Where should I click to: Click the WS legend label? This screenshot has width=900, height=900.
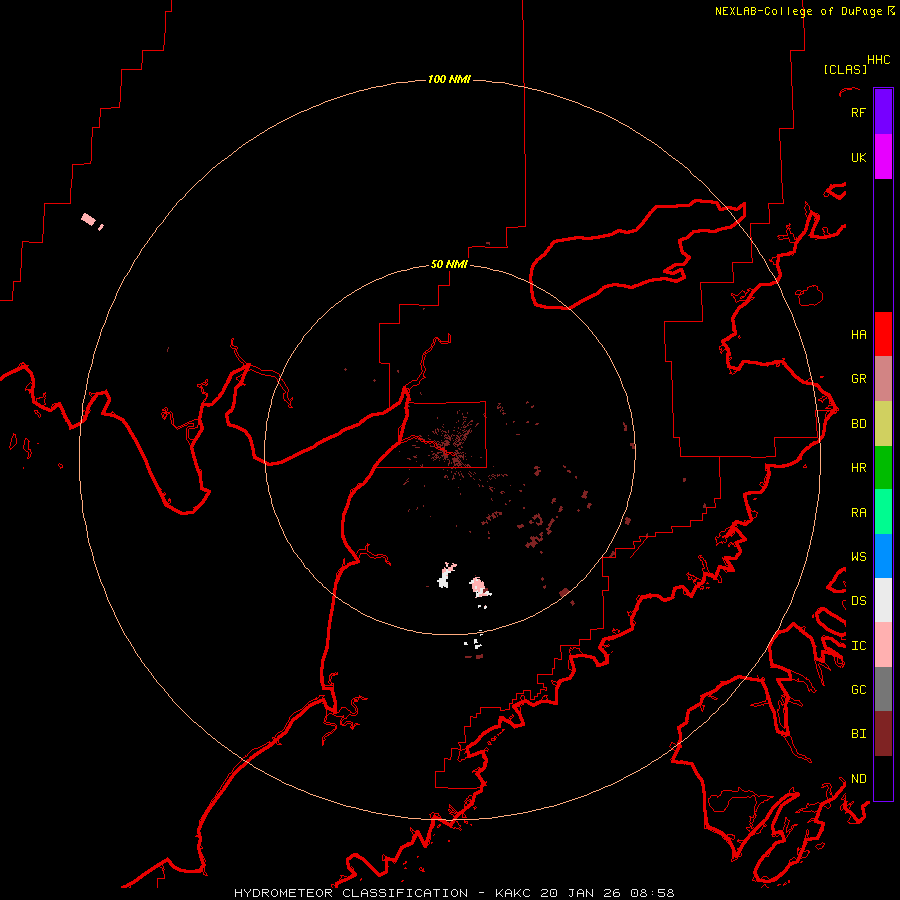click(x=858, y=556)
